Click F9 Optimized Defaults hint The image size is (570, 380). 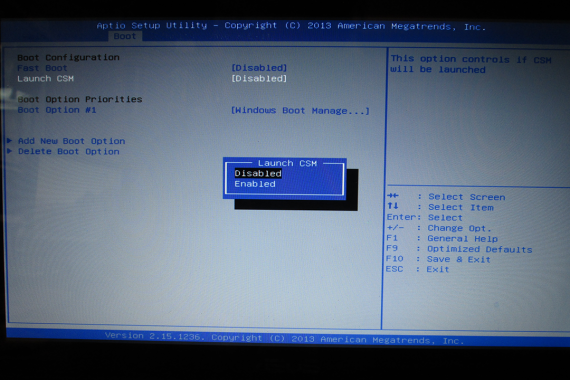point(459,249)
